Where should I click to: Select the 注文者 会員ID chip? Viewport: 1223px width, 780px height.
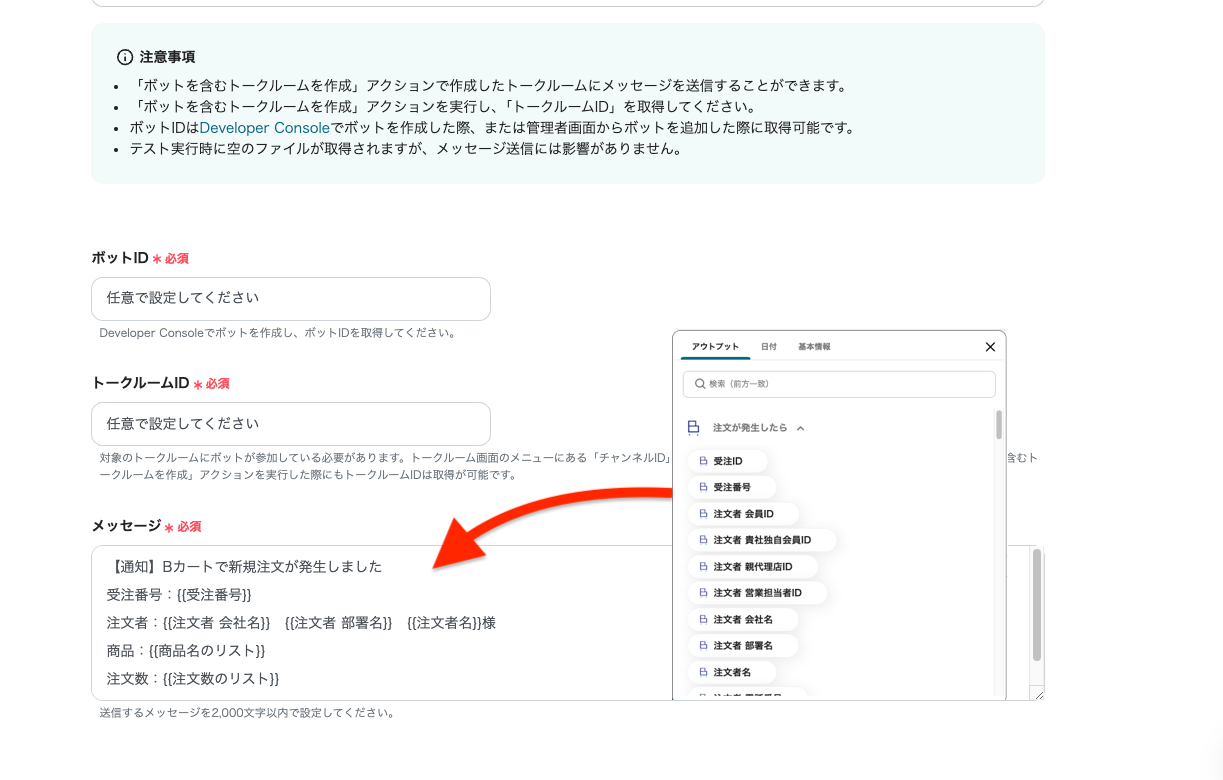[x=742, y=514]
